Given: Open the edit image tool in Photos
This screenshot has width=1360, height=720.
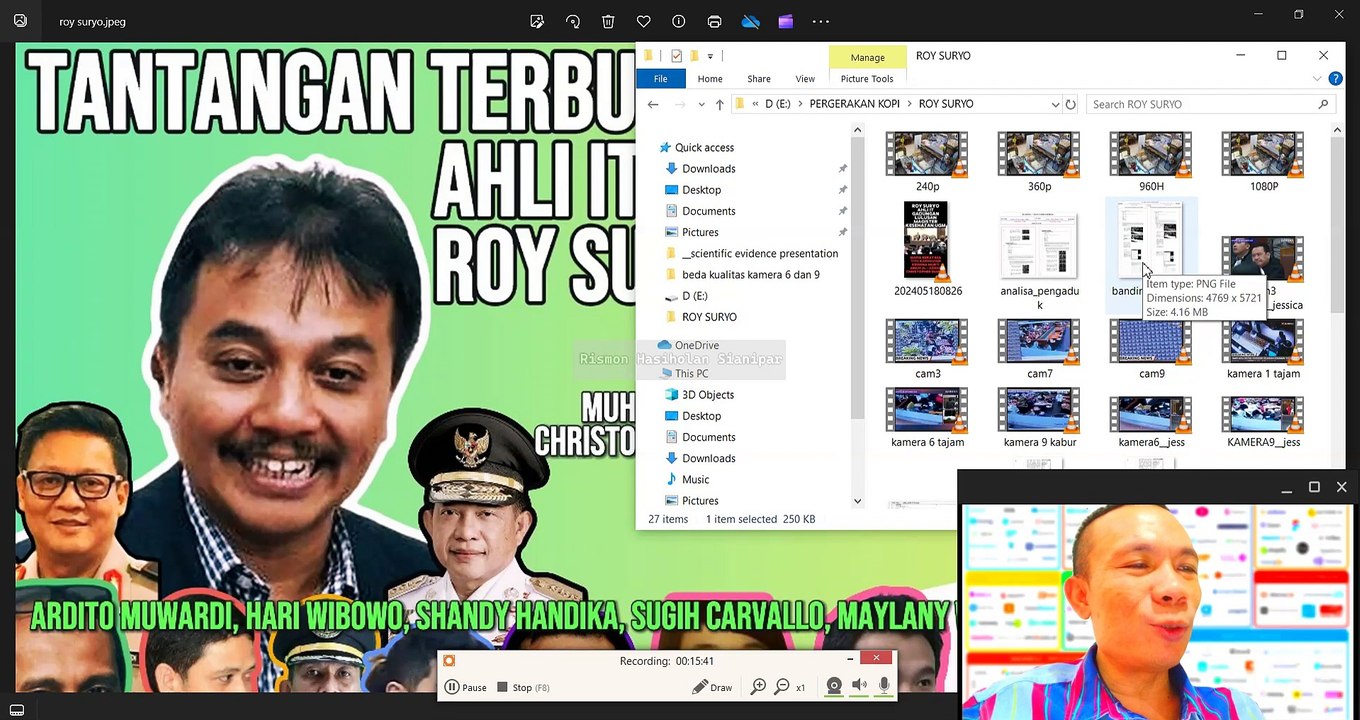Looking at the screenshot, I should point(537,21).
